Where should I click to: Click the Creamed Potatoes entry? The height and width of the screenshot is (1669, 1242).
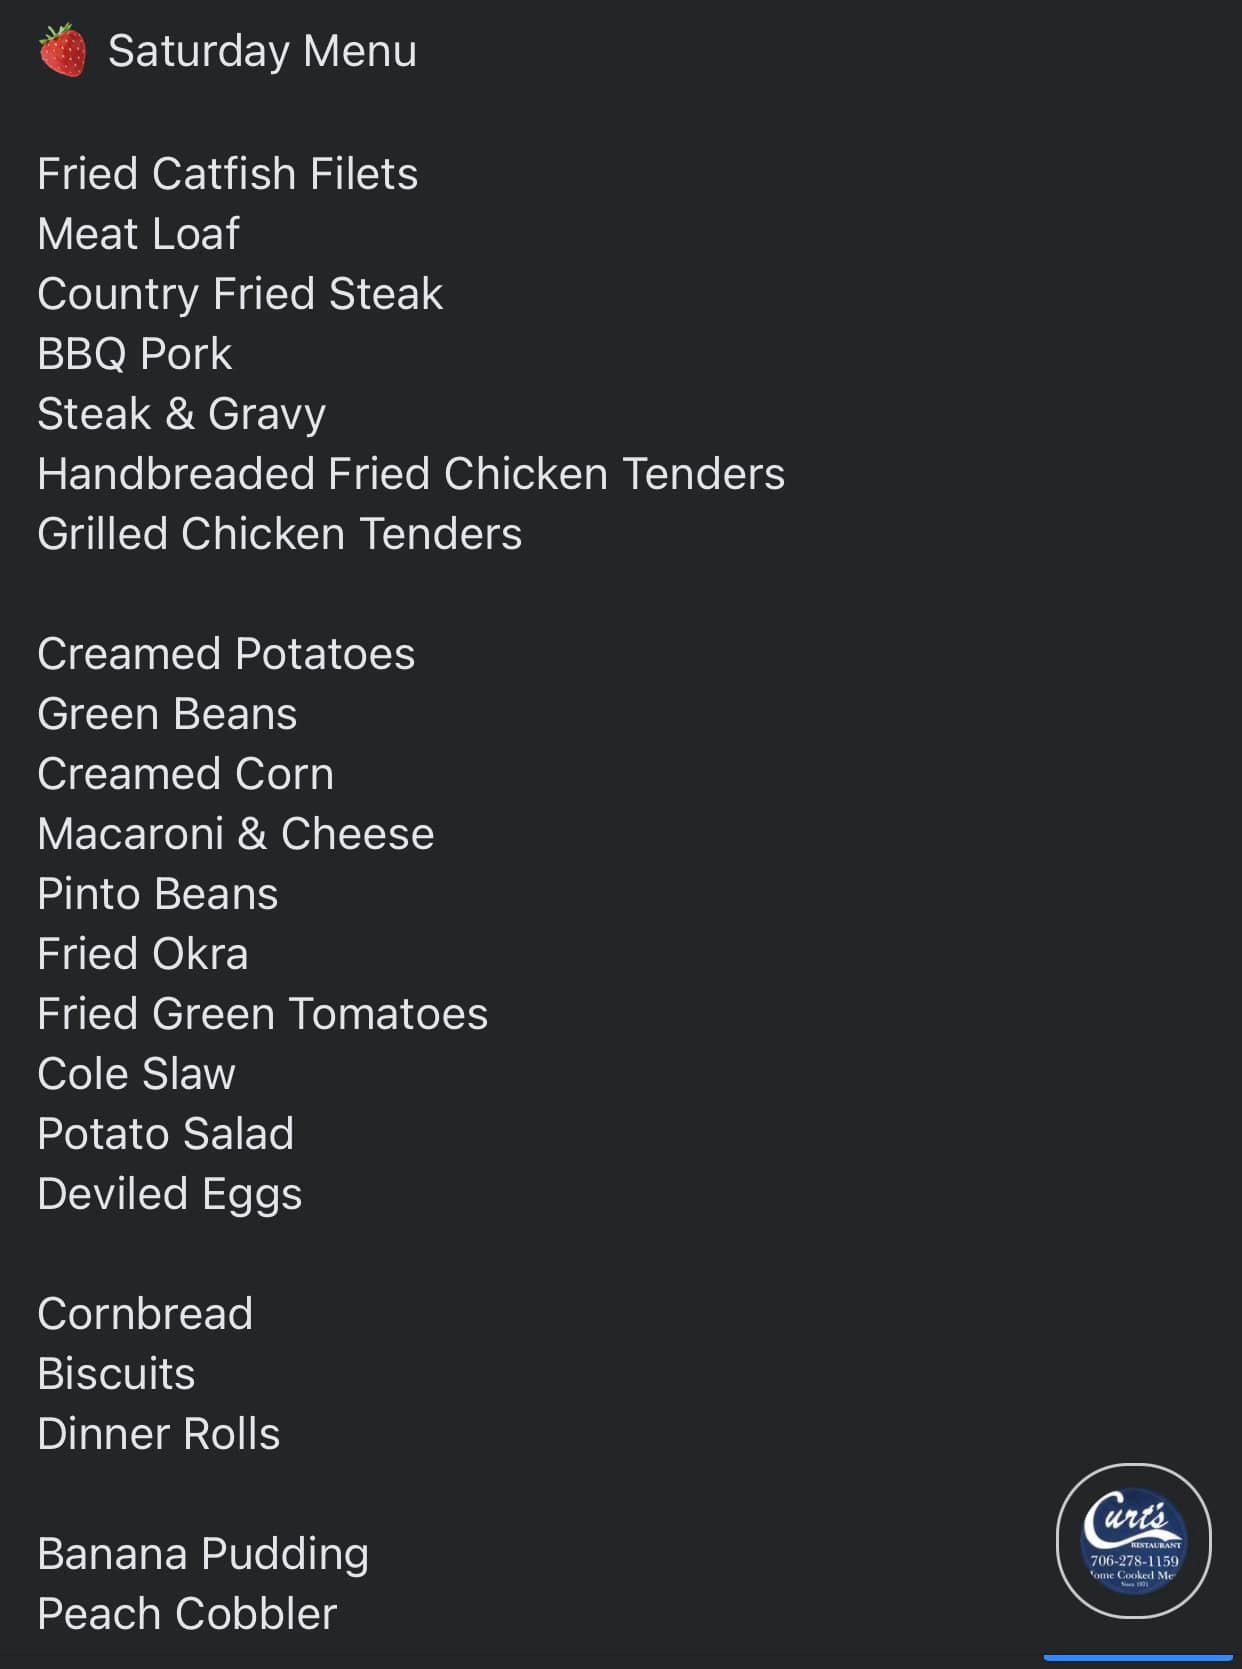[x=226, y=654]
